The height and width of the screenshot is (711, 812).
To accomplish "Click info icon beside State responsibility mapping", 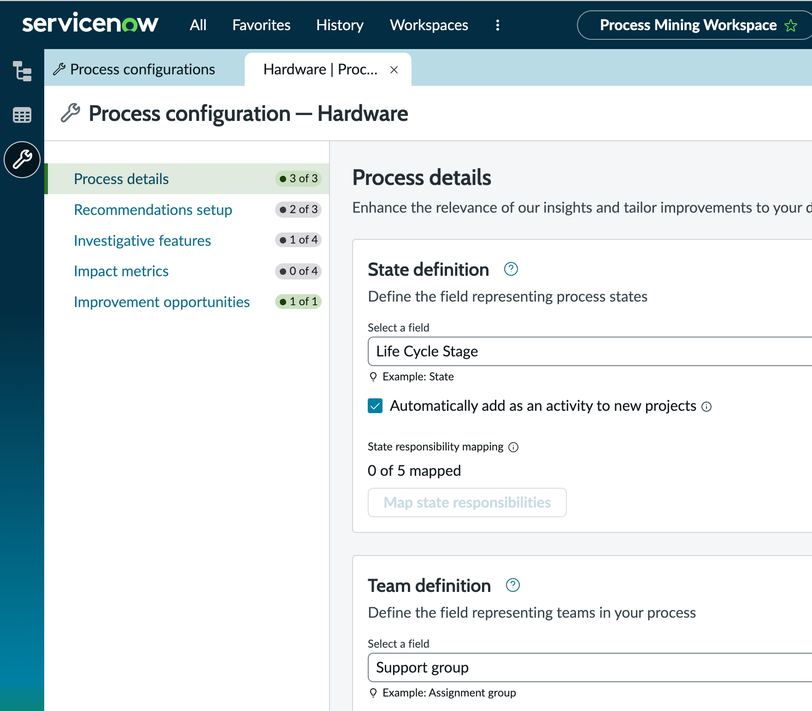I will (514, 447).
